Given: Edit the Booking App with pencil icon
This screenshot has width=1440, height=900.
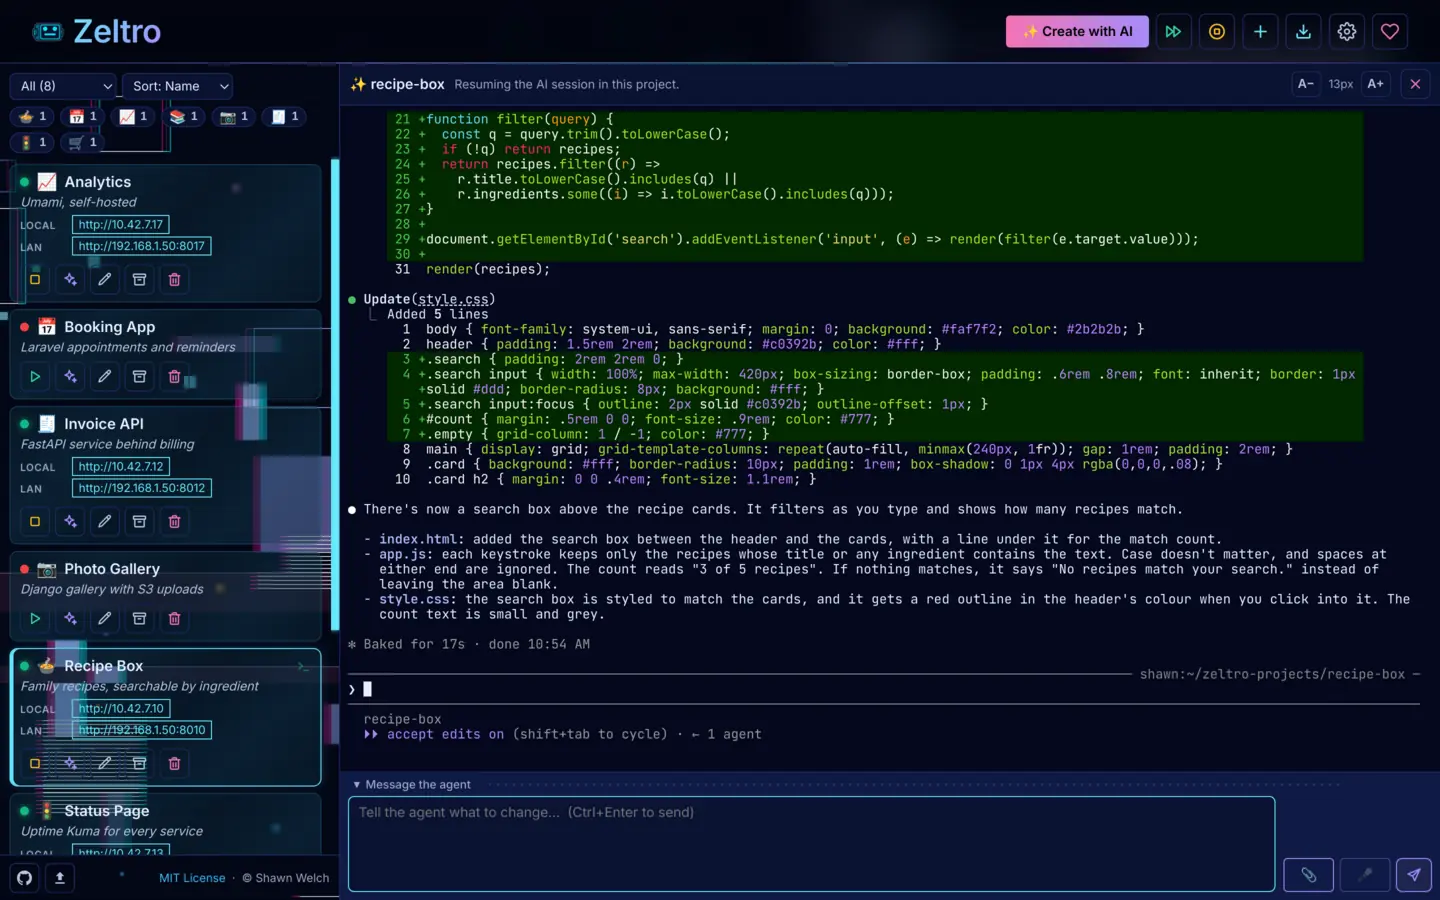Looking at the screenshot, I should tap(105, 376).
